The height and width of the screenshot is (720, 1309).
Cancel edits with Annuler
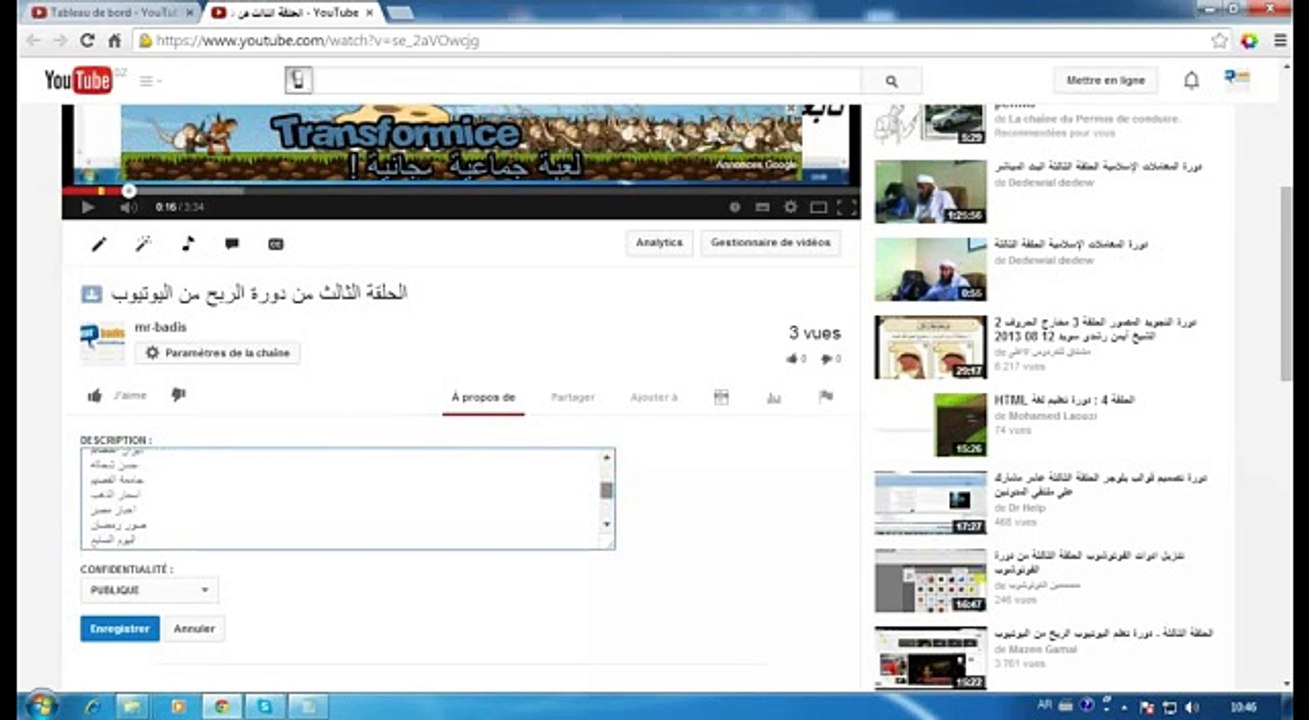click(194, 629)
